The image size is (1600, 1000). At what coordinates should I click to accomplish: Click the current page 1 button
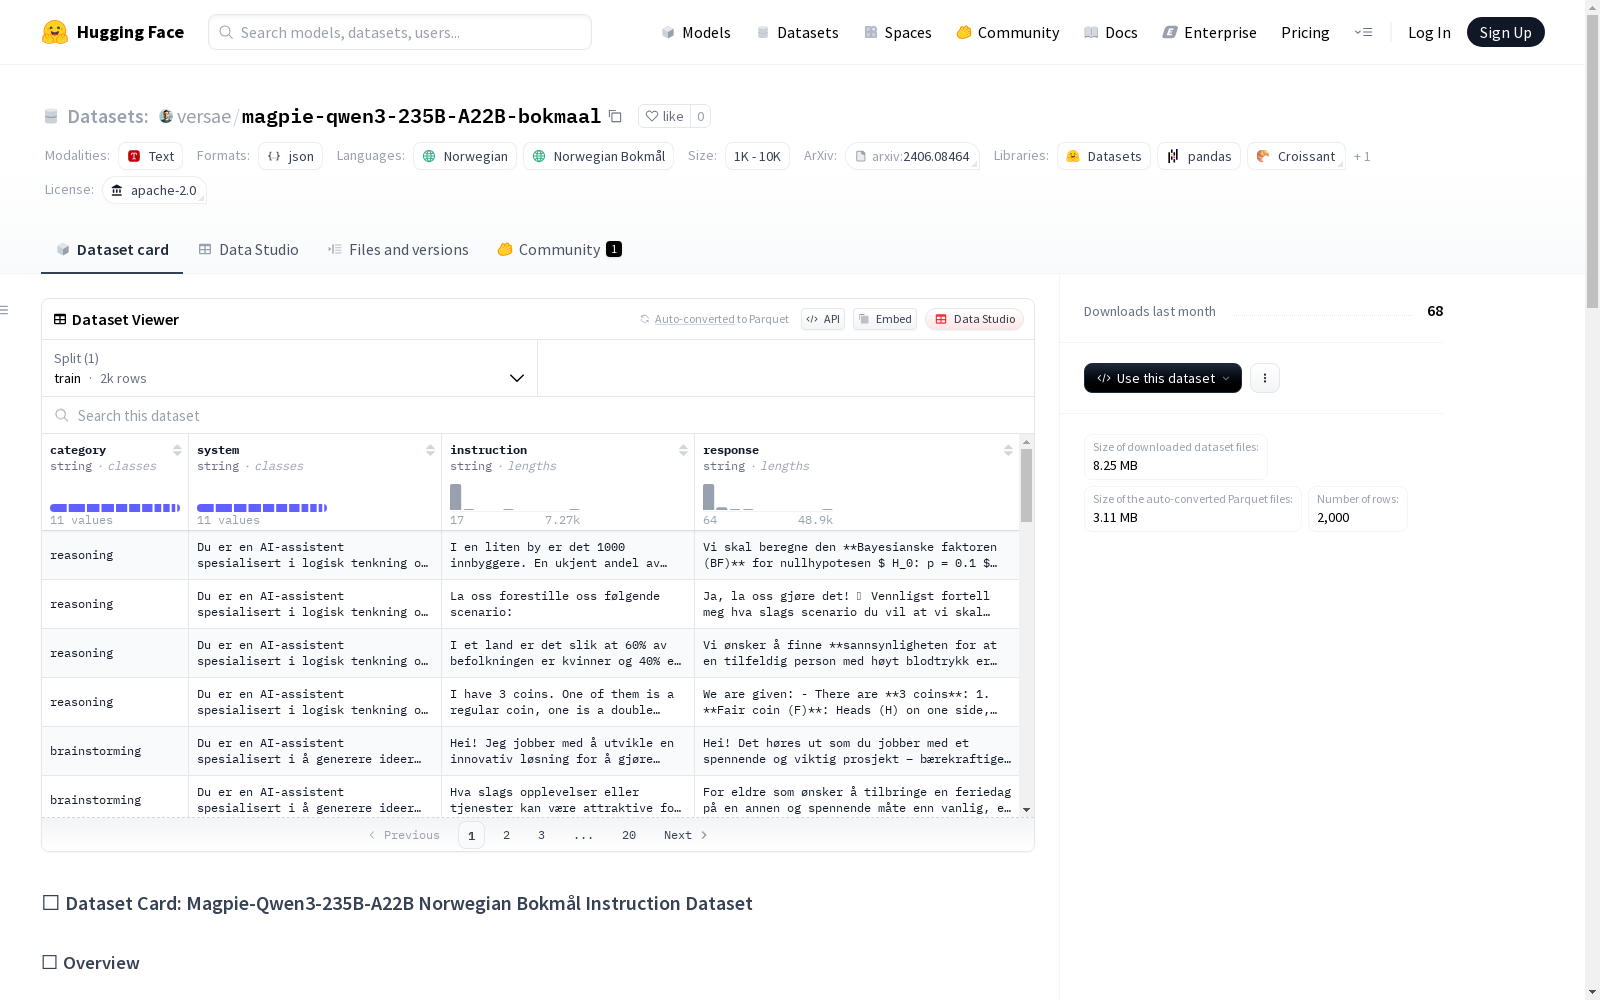(471, 835)
